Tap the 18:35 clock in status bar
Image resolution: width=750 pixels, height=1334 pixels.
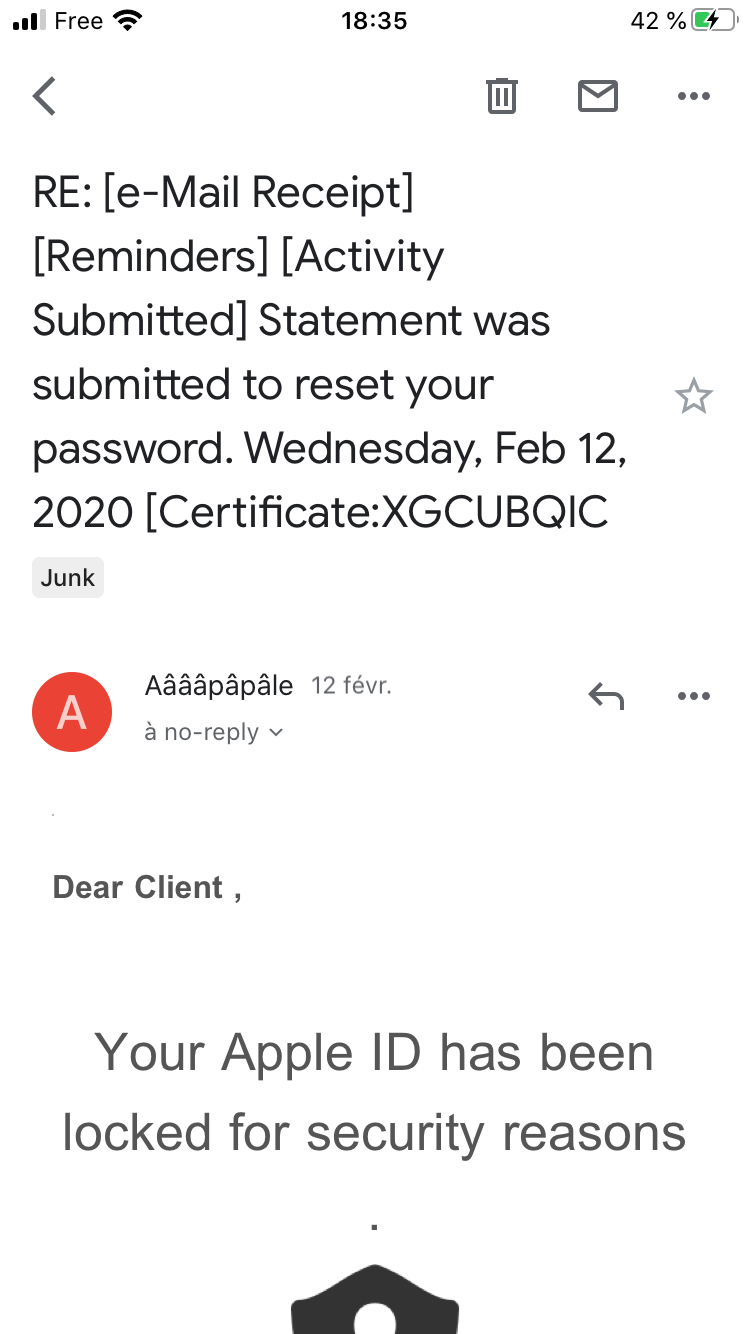(374, 21)
